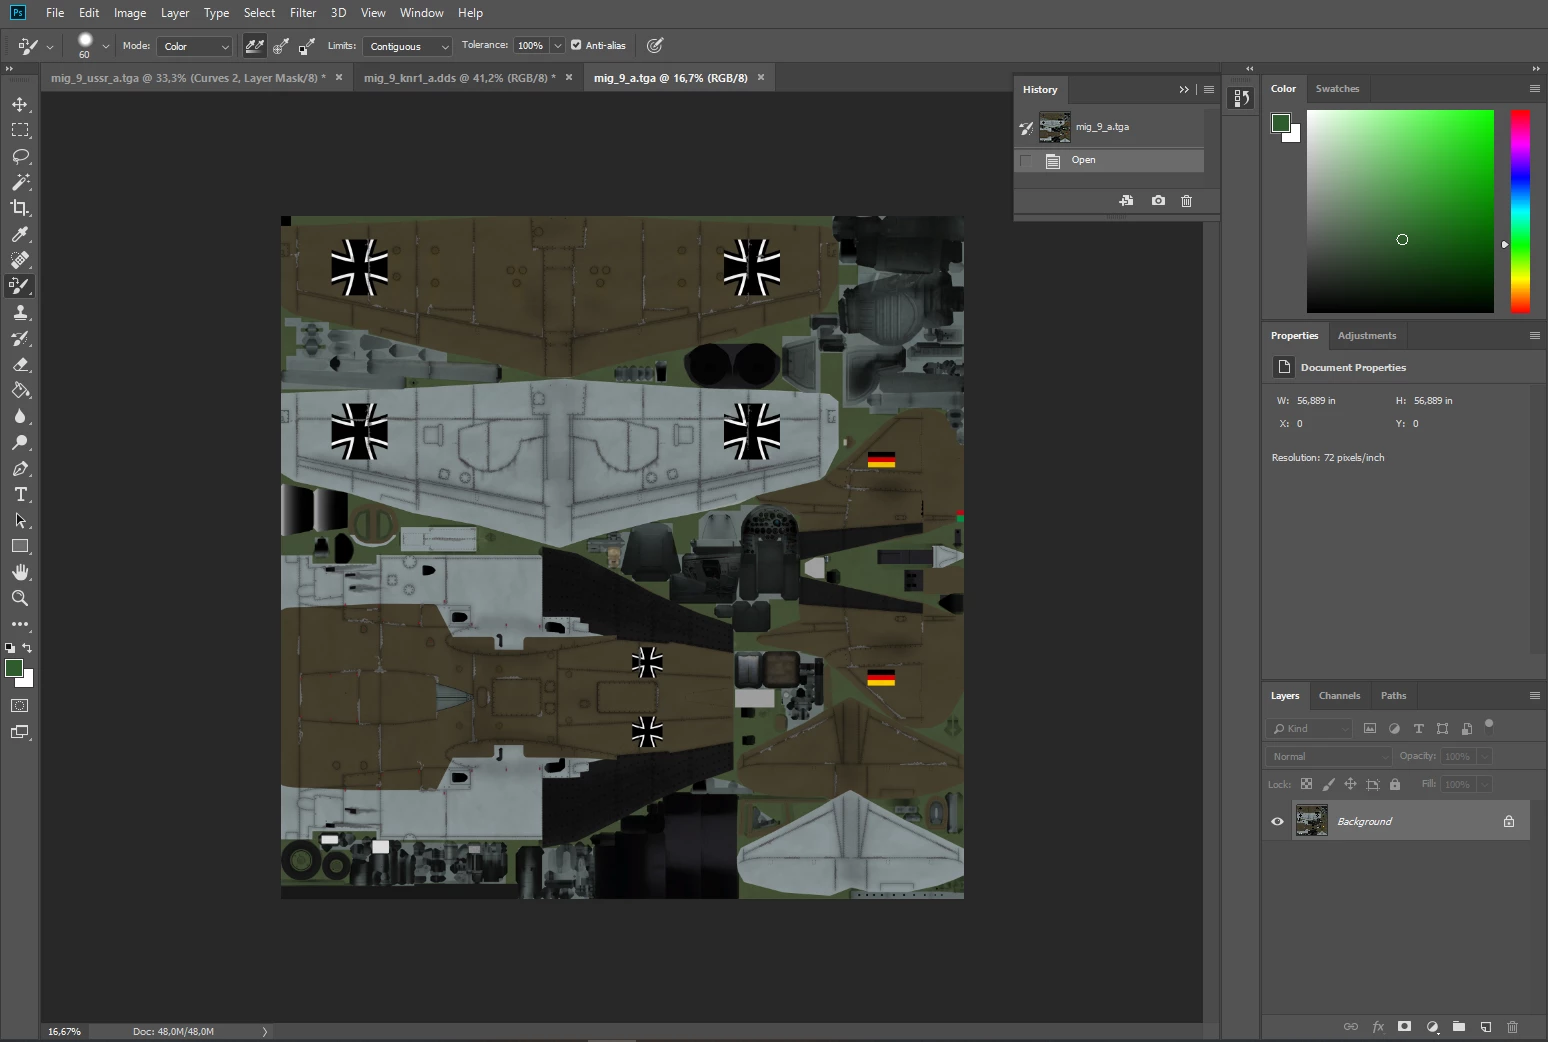This screenshot has height=1042, width=1548.
Task: Toggle Quick Mask mode
Action: (19, 706)
